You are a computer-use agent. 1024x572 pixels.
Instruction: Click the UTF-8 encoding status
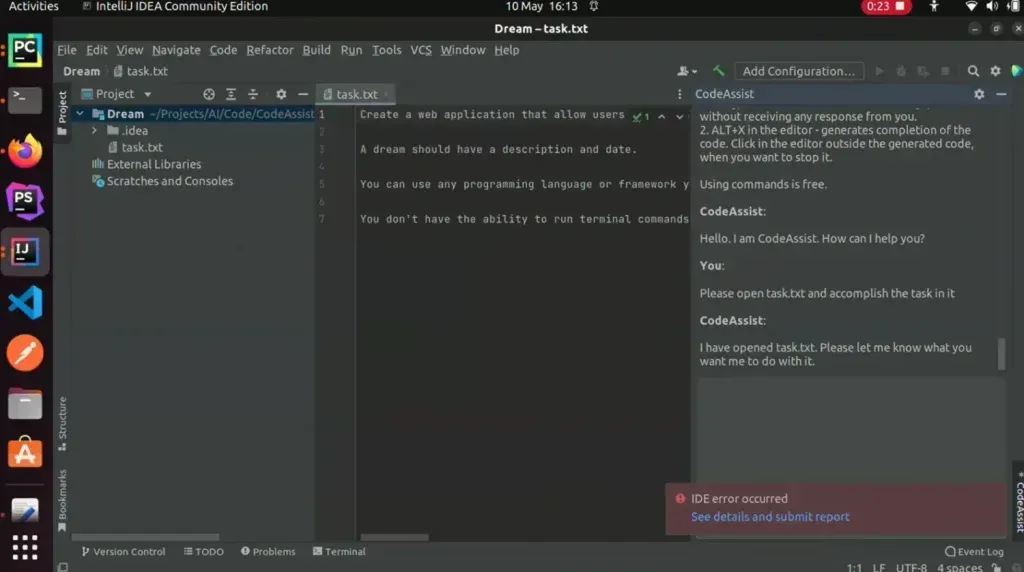[911, 567]
